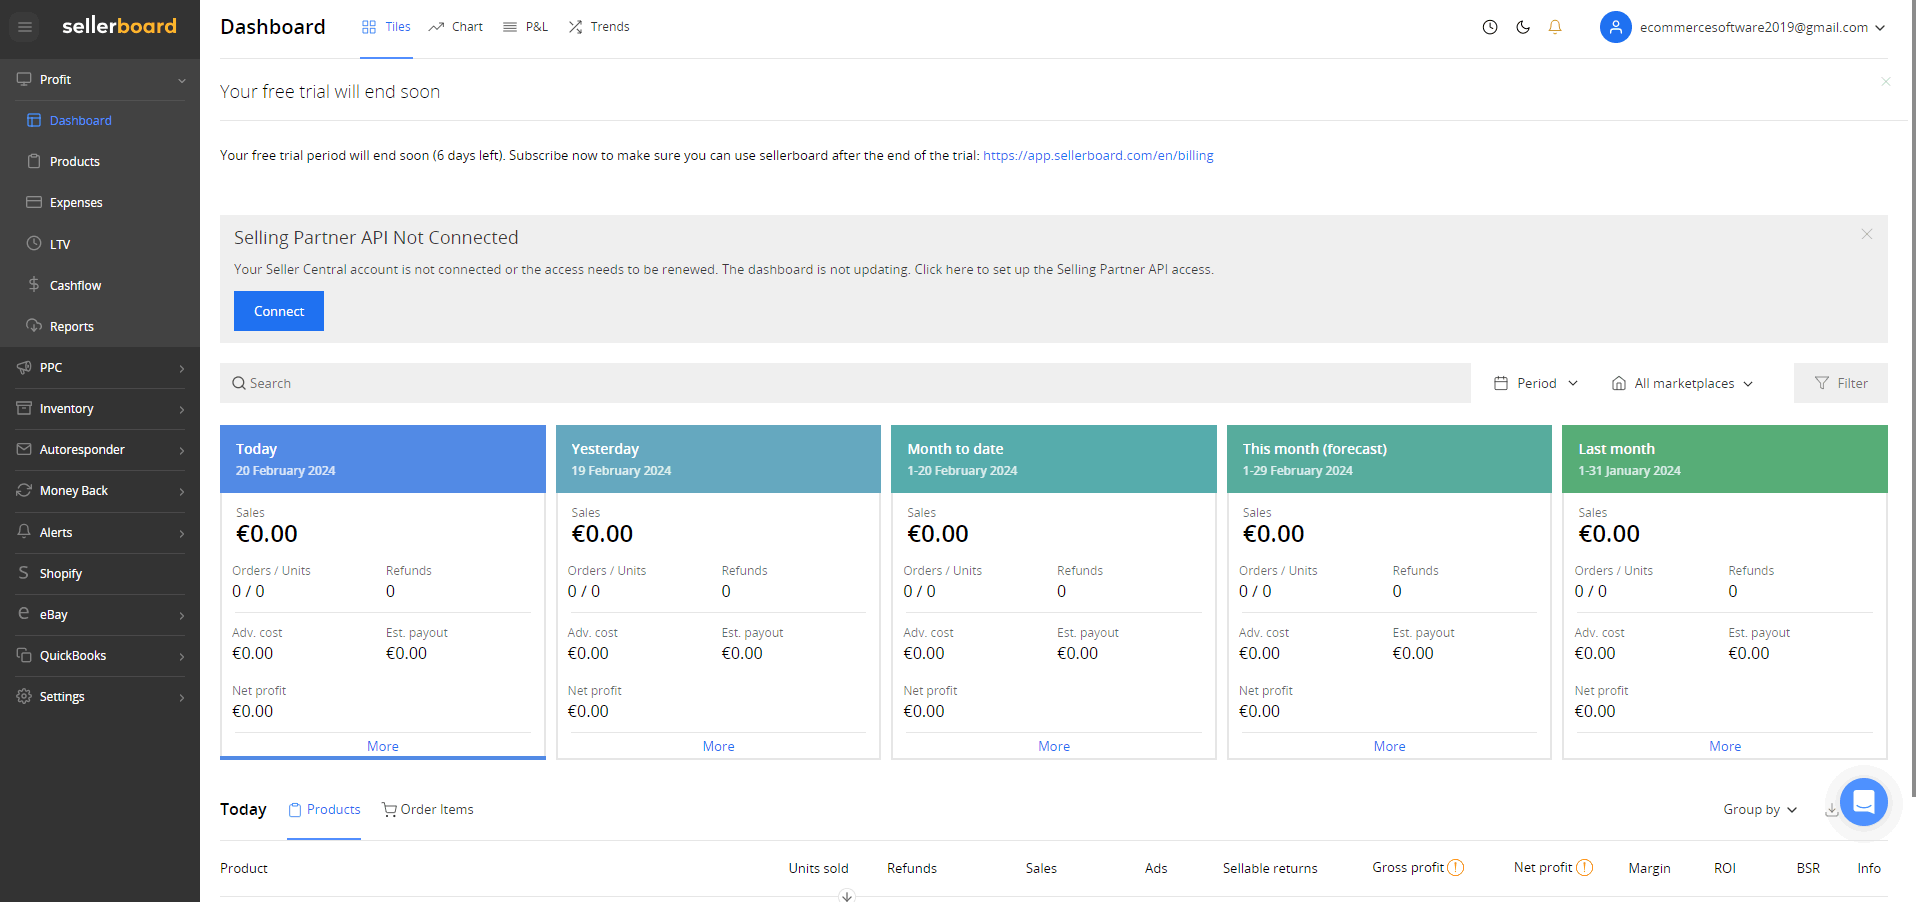This screenshot has height=902, width=1920.
Task: Switch to dark mode moon icon
Action: [x=1523, y=27]
